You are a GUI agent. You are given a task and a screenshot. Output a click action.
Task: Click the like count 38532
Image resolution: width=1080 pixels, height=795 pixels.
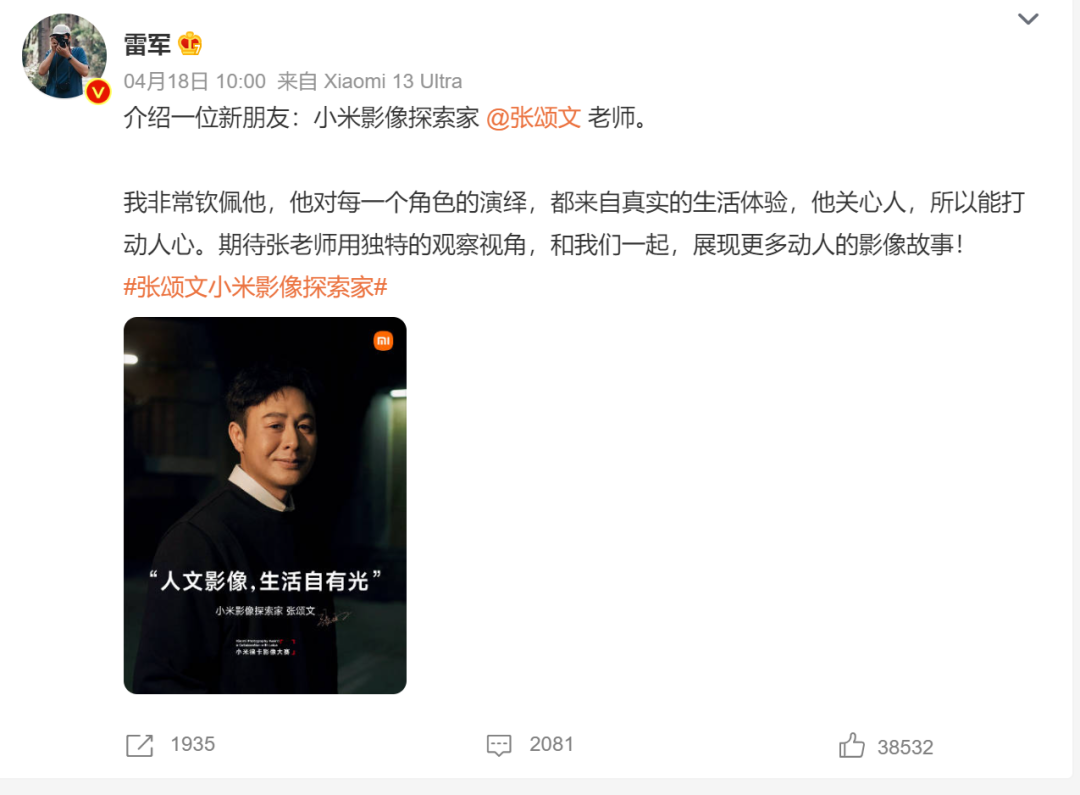pos(905,747)
